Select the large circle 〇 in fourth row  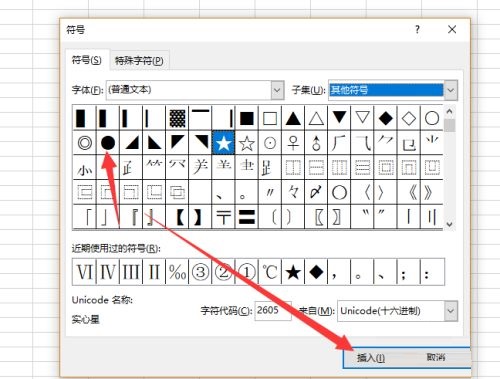coord(339,192)
